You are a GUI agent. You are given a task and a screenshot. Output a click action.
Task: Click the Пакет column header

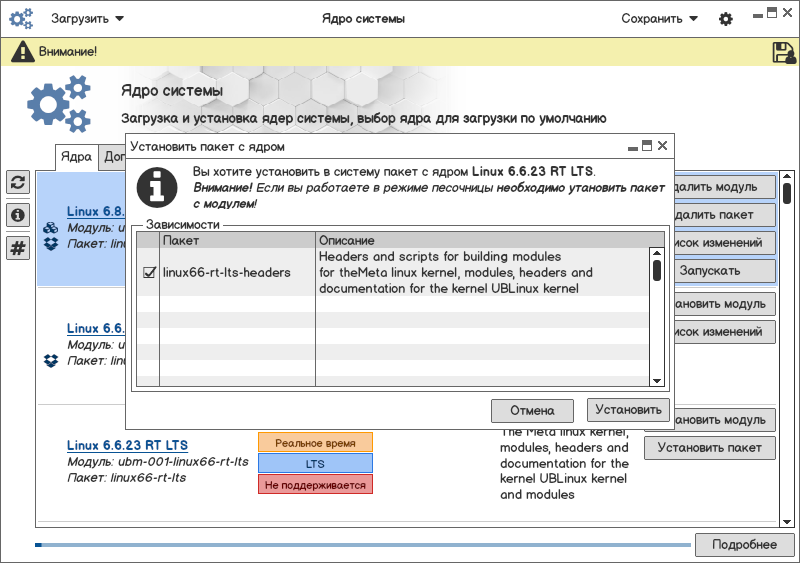[x=237, y=241]
